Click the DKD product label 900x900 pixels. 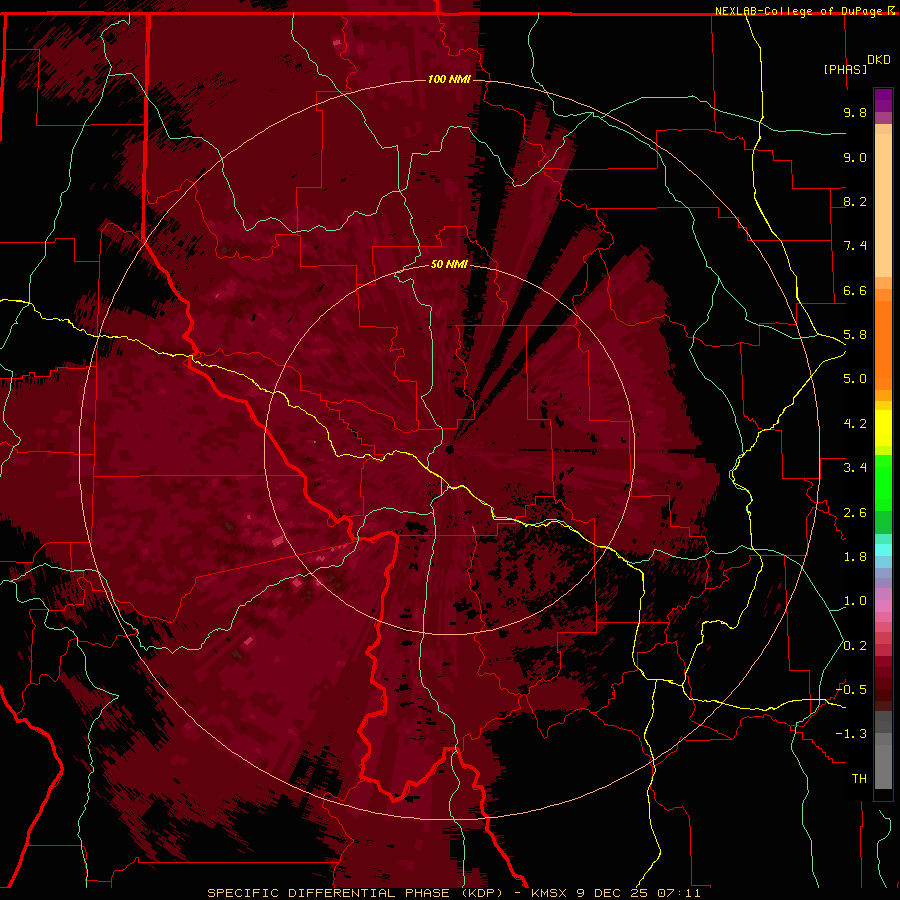(879, 60)
